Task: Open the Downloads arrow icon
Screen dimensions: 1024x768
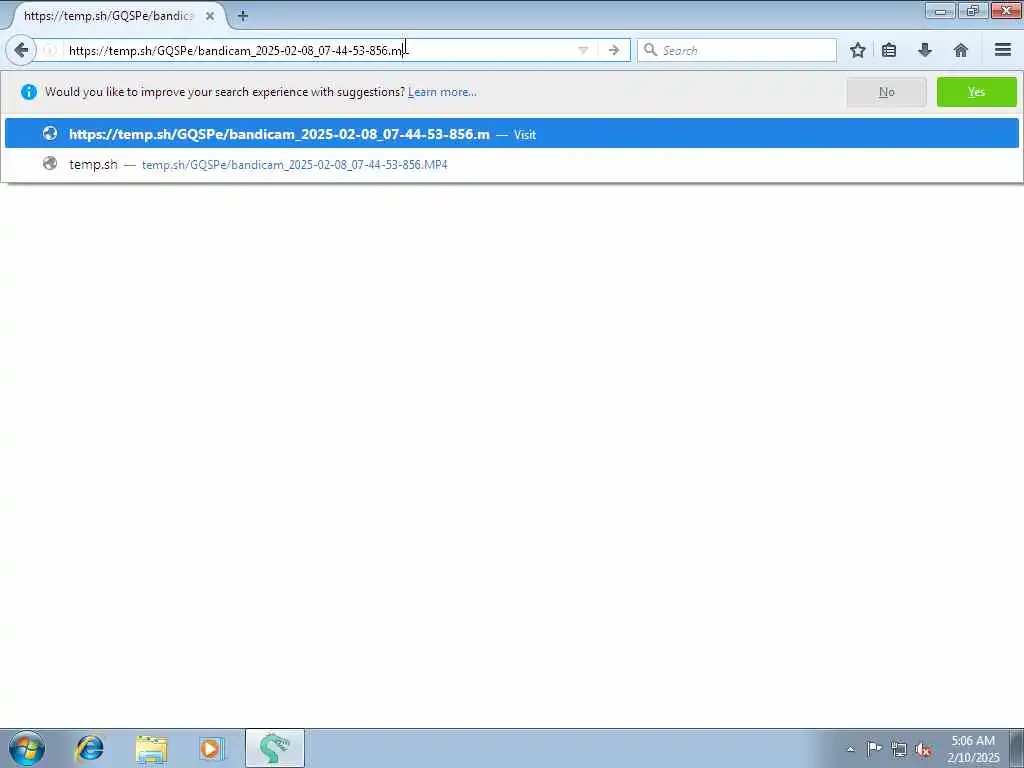Action: point(925,50)
